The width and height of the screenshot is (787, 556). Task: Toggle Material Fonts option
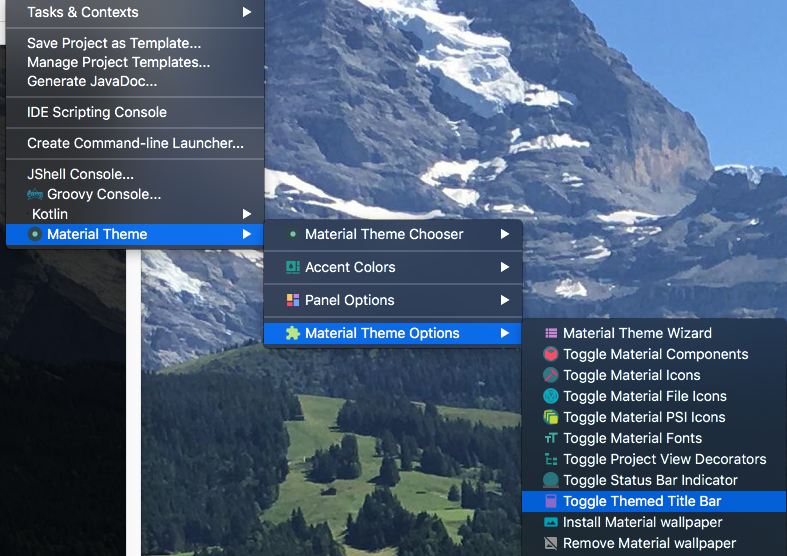654,438
